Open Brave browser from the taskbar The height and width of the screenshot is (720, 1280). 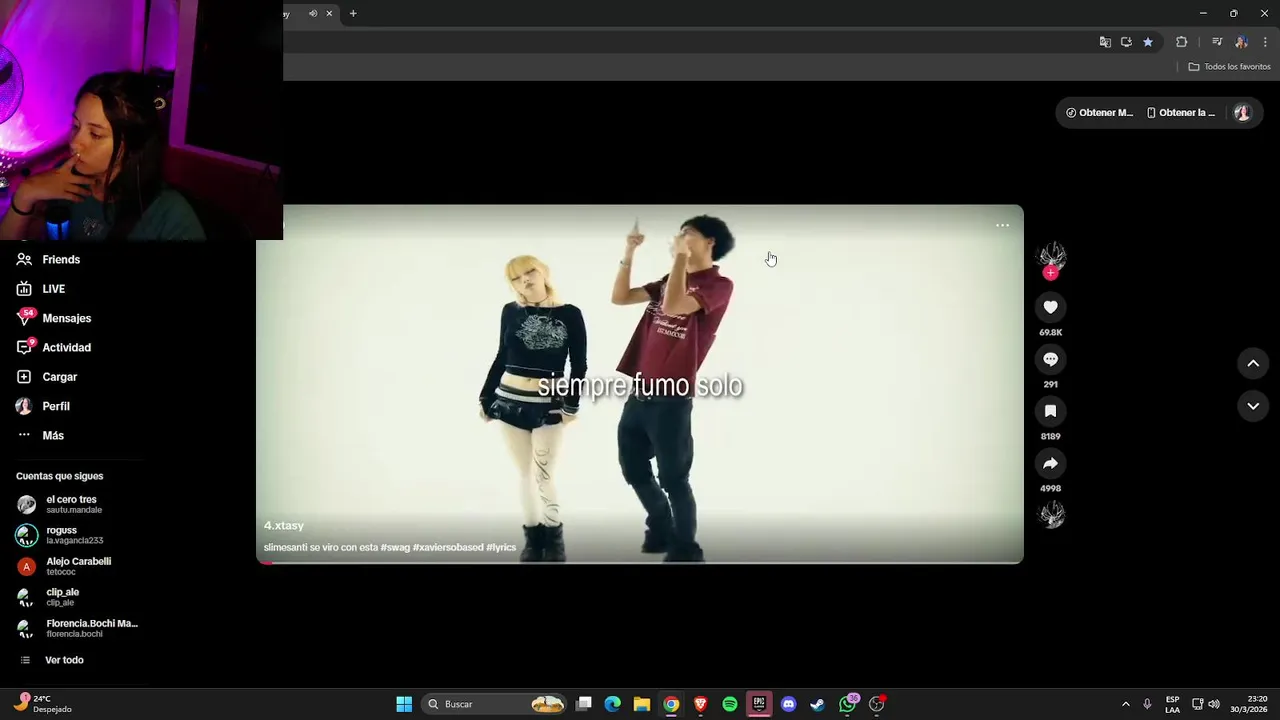click(x=701, y=704)
